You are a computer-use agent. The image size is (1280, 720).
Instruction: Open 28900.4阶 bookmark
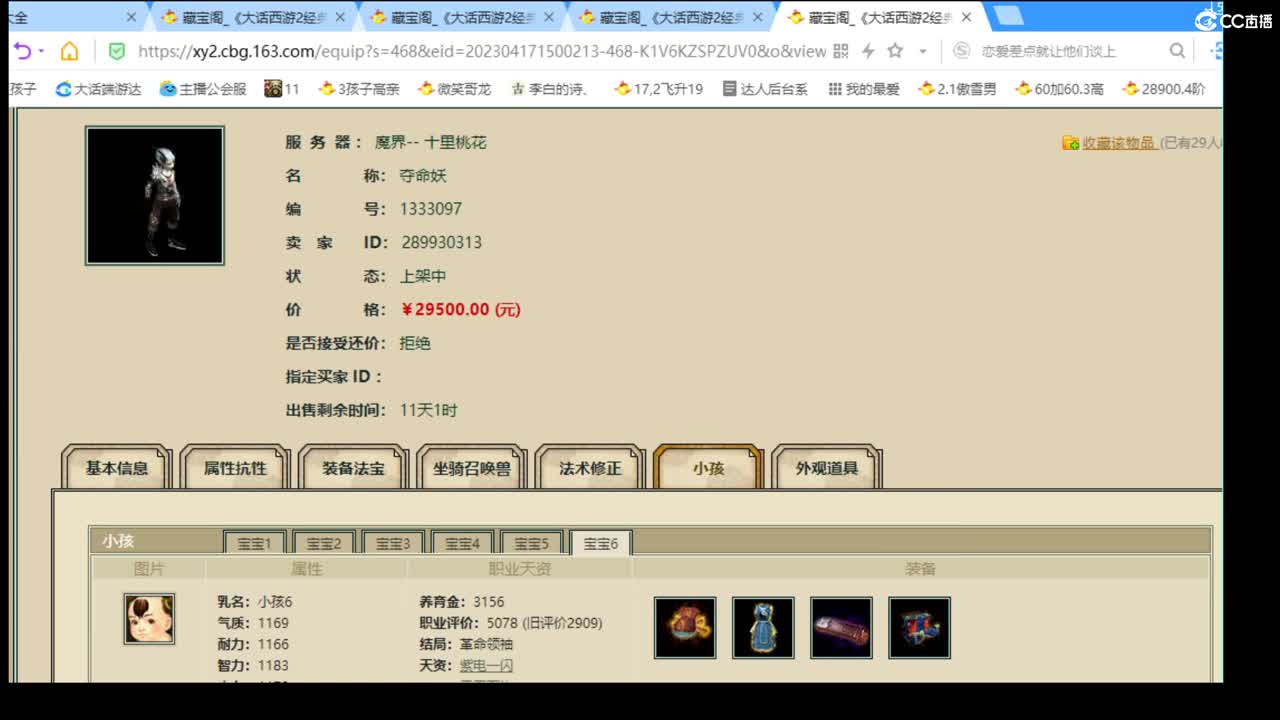[1164, 89]
